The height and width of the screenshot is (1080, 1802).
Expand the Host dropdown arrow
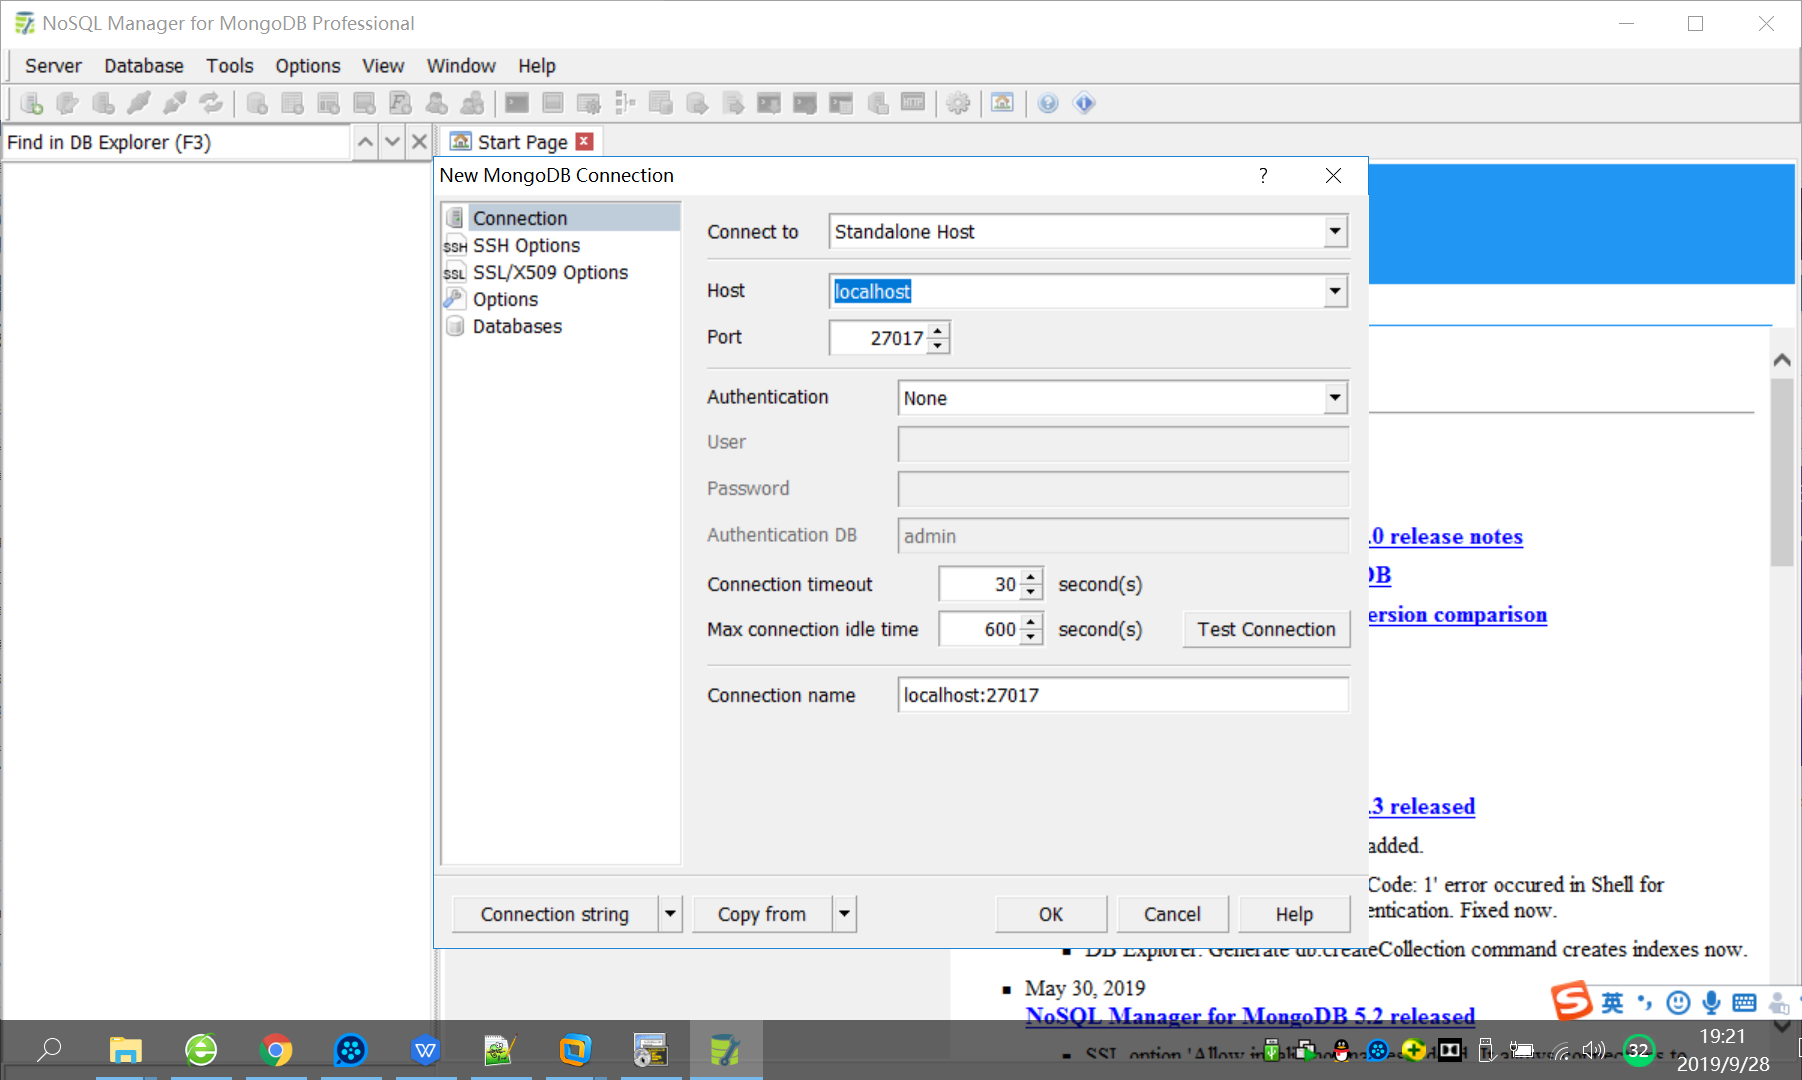click(x=1335, y=291)
